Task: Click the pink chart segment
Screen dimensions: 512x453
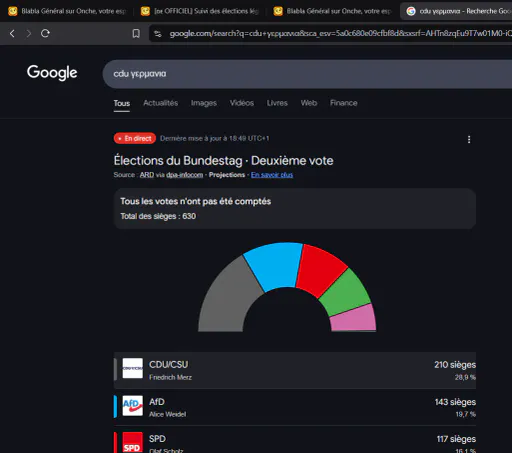Action: (x=354, y=319)
